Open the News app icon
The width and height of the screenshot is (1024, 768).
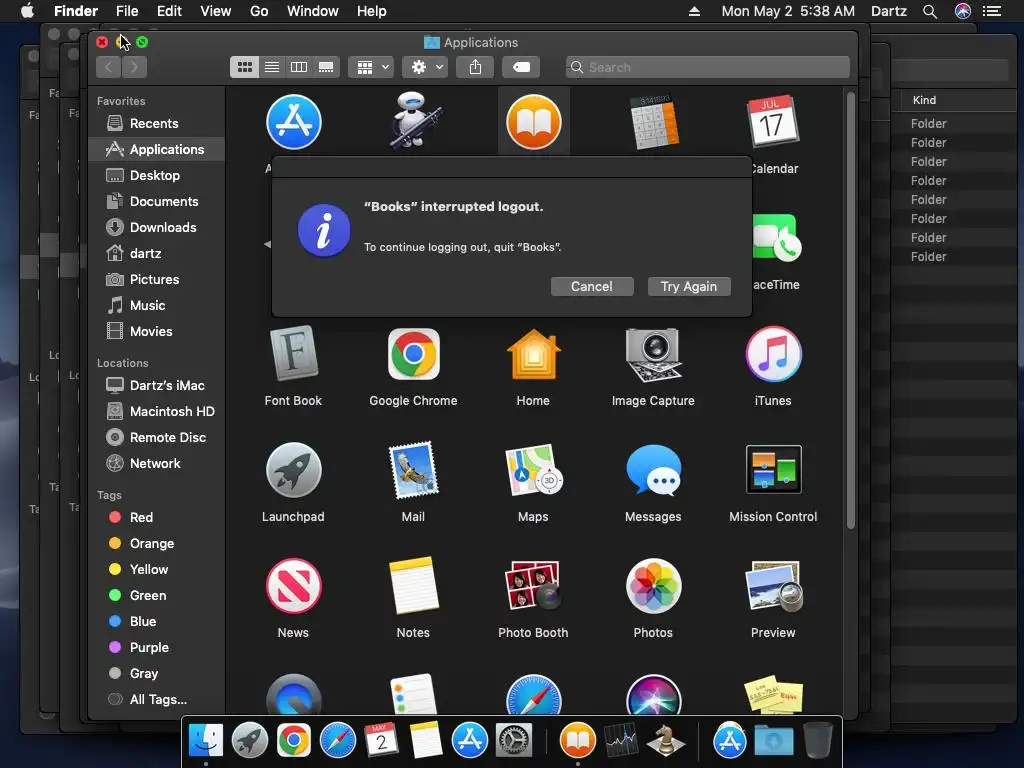click(x=293, y=586)
